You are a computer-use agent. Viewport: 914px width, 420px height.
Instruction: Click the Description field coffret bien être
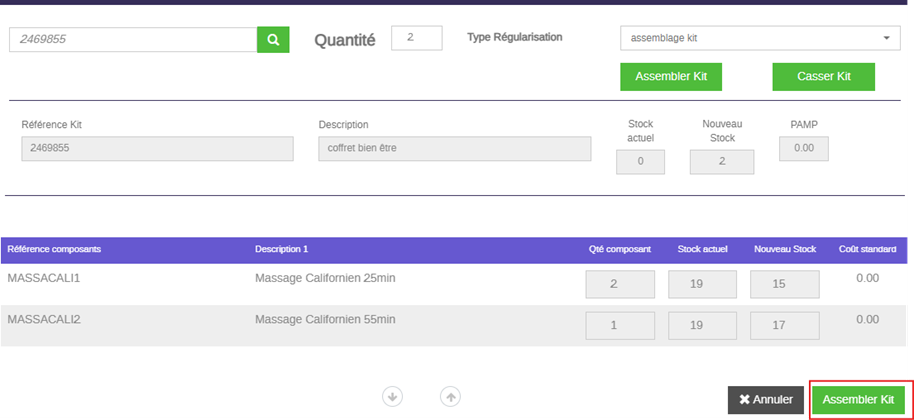click(455, 149)
